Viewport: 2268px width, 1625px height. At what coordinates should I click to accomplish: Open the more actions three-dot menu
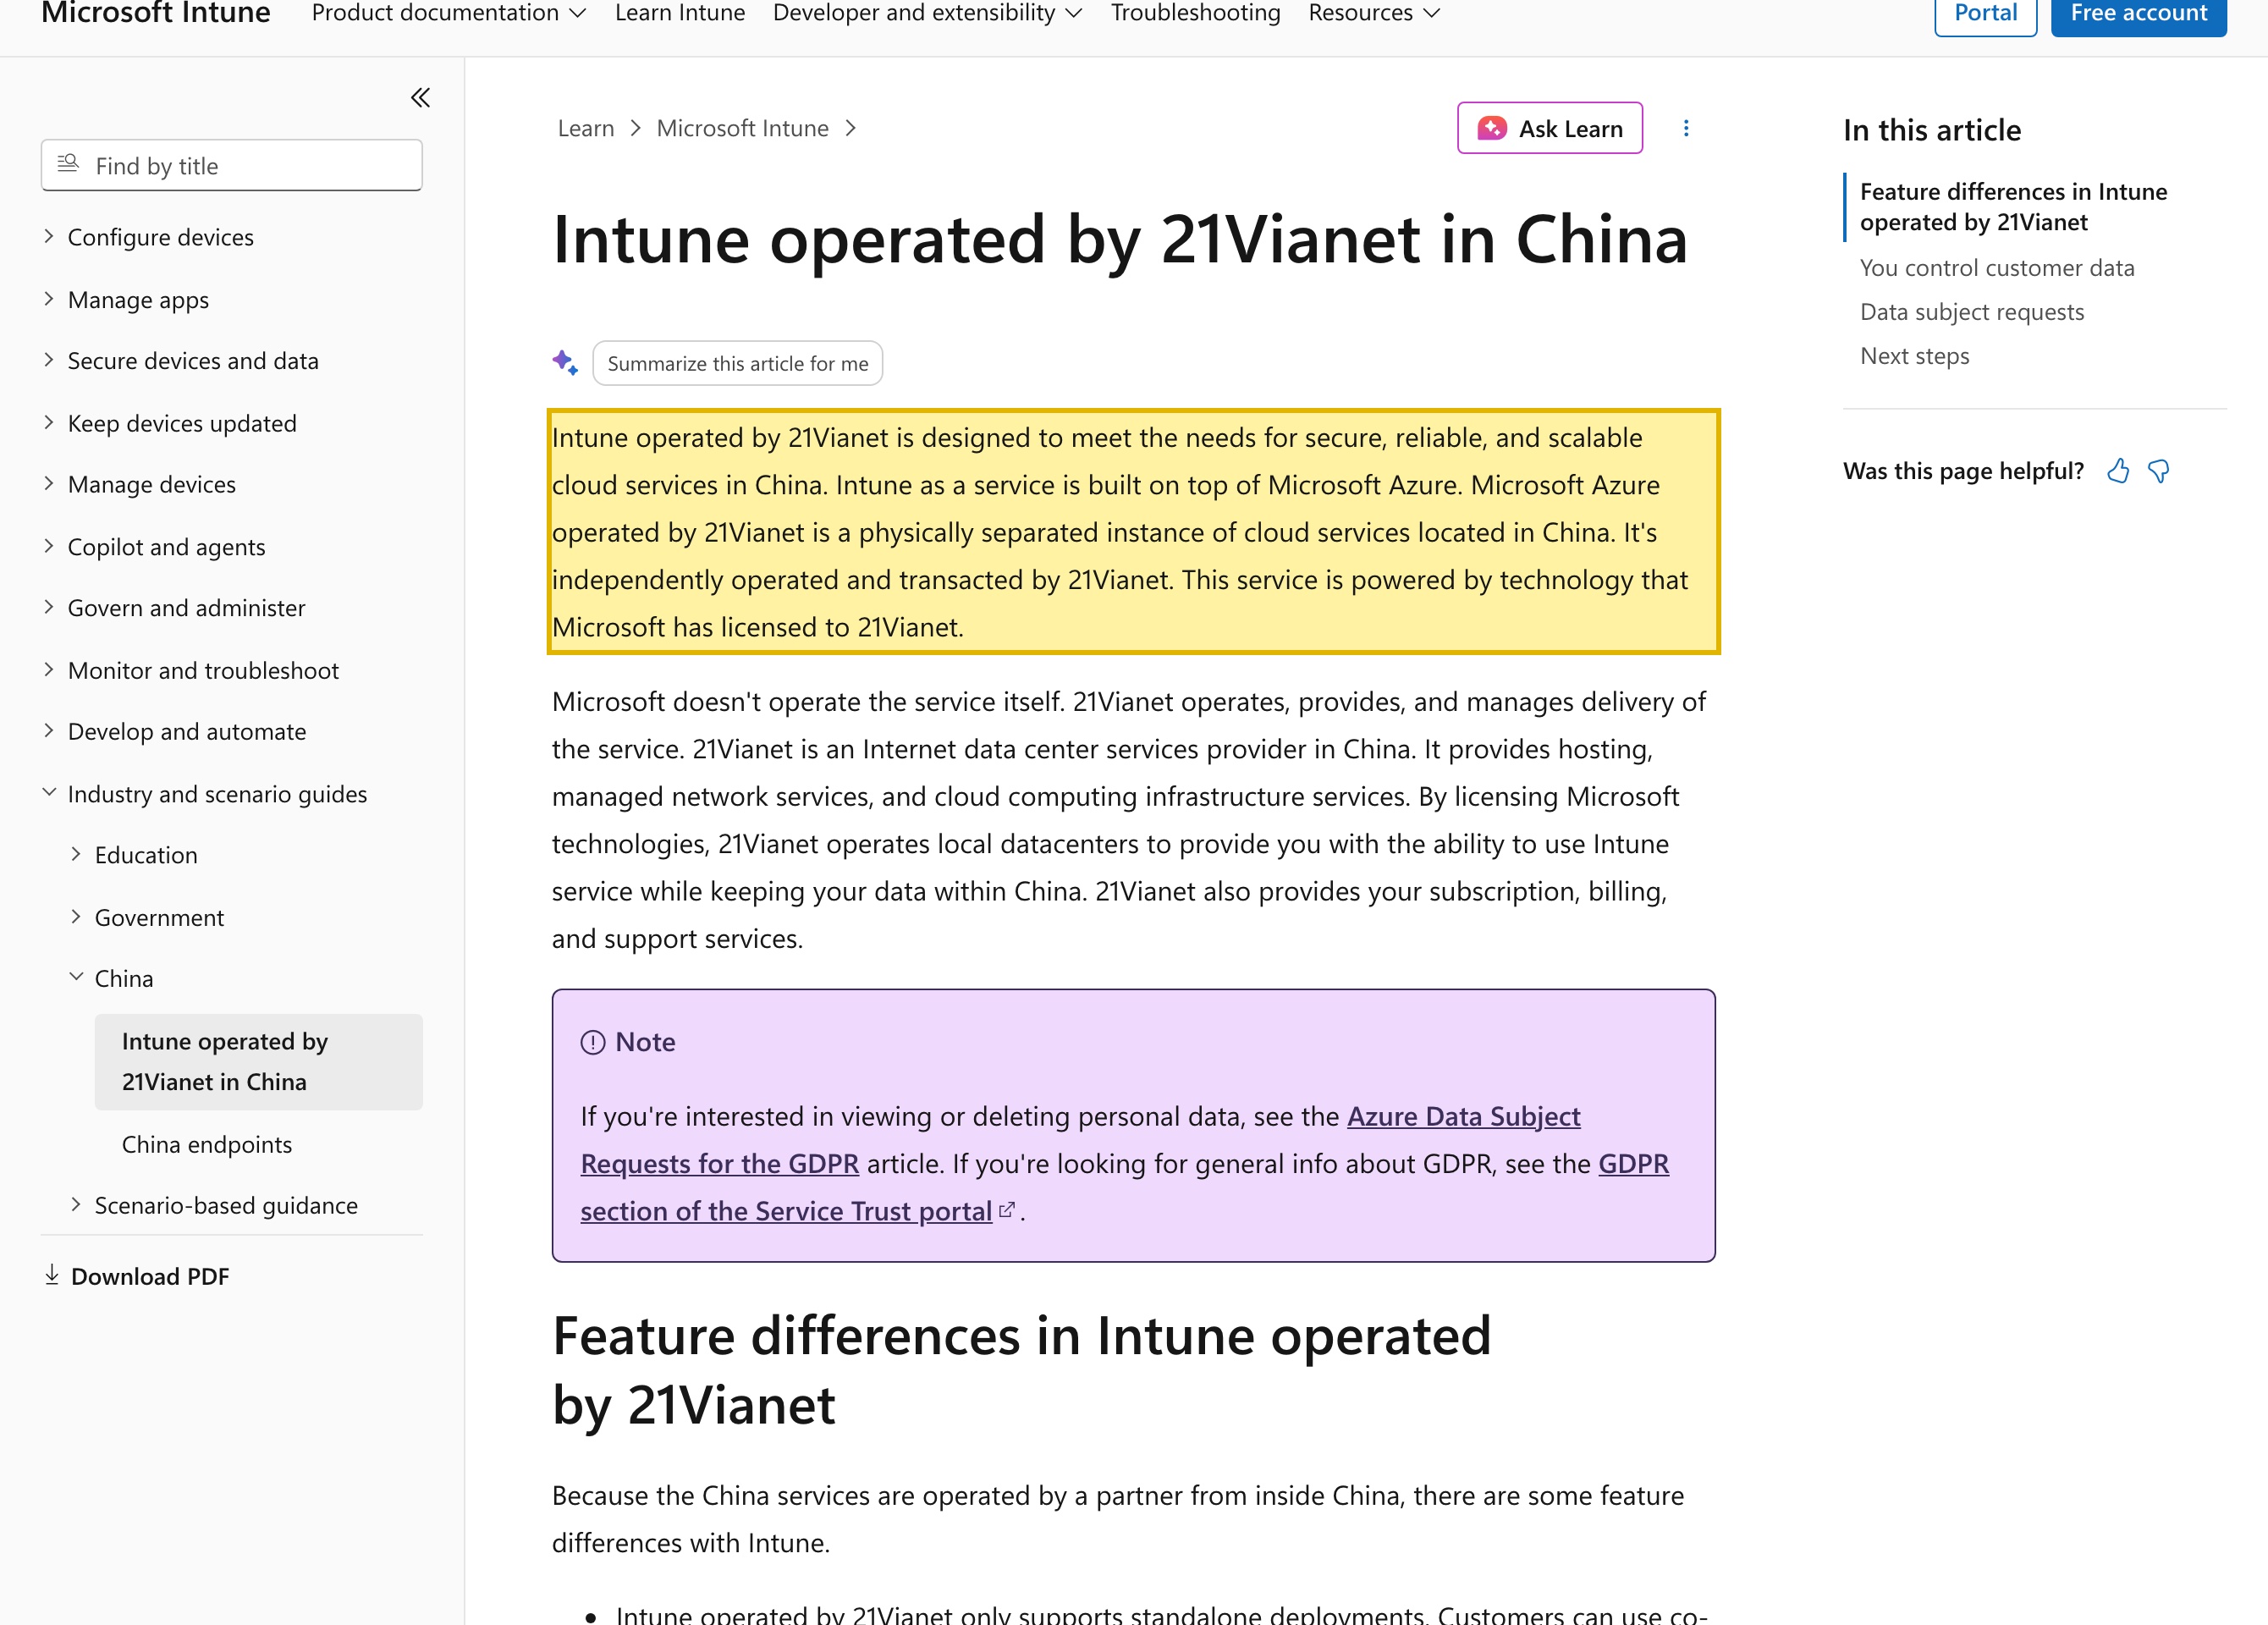(x=1686, y=128)
